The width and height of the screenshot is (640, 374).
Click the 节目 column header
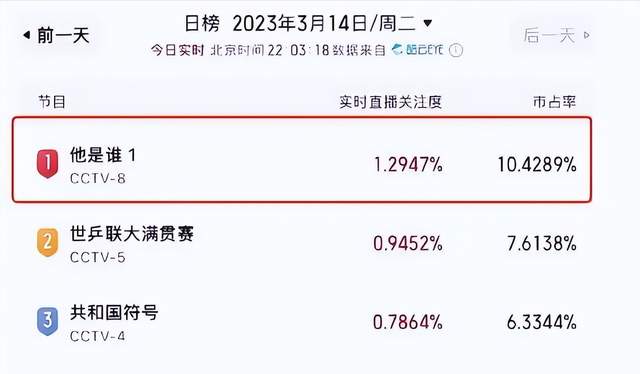point(52,102)
